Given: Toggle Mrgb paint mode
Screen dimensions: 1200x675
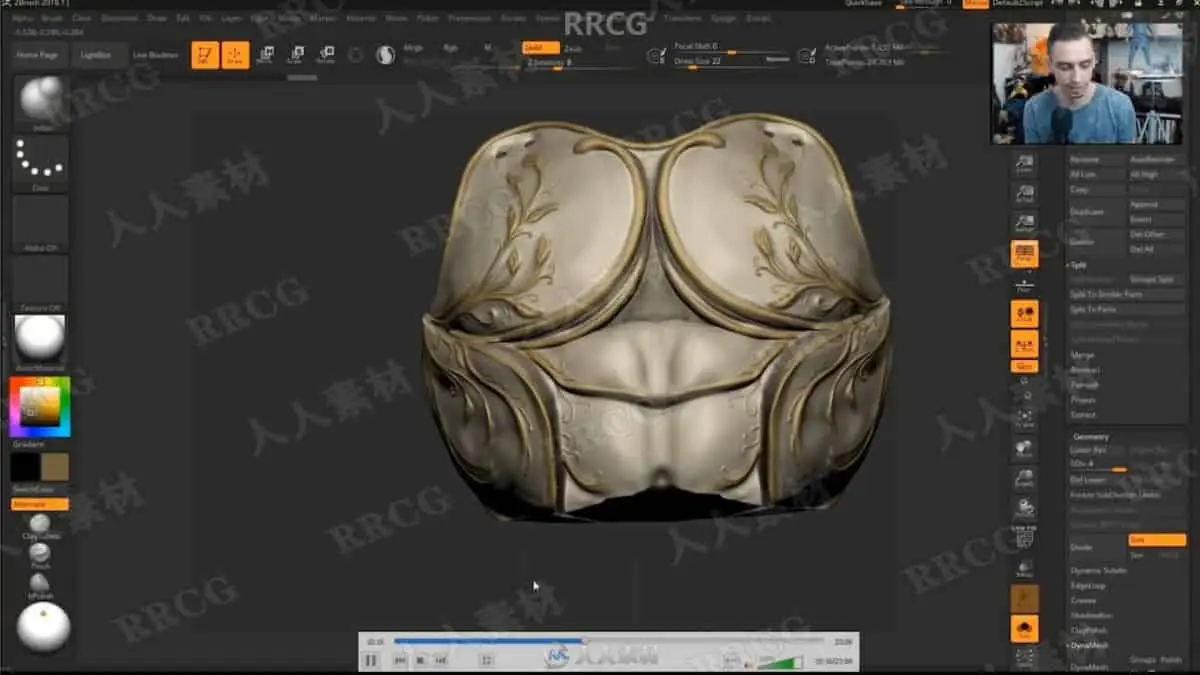Looking at the screenshot, I should [x=413, y=47].
